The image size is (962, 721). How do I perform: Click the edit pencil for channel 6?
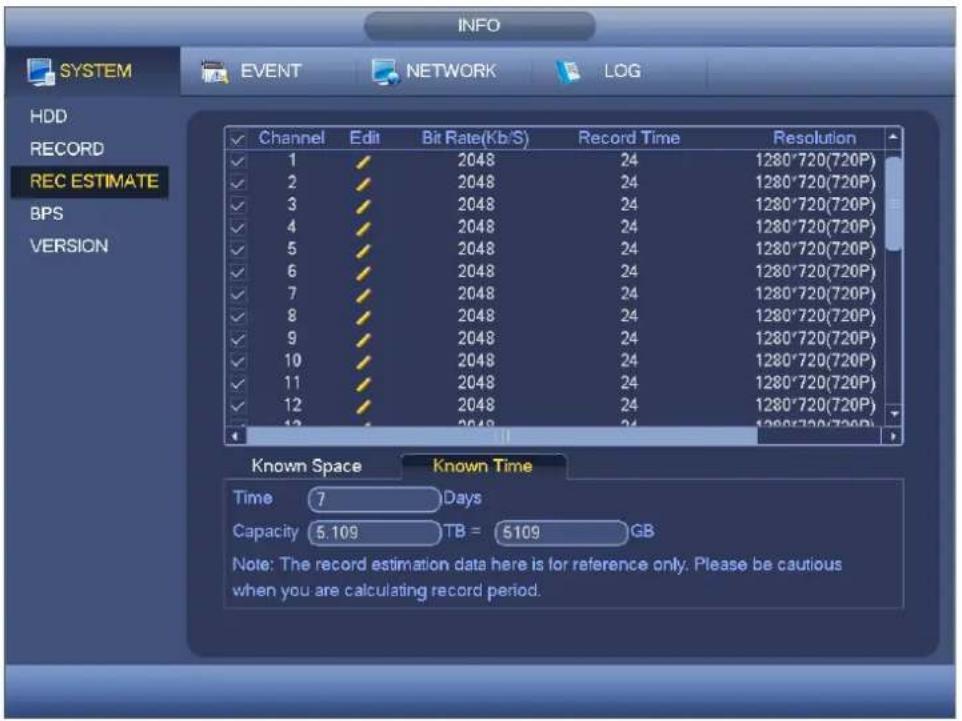click(x=363, y=273)
